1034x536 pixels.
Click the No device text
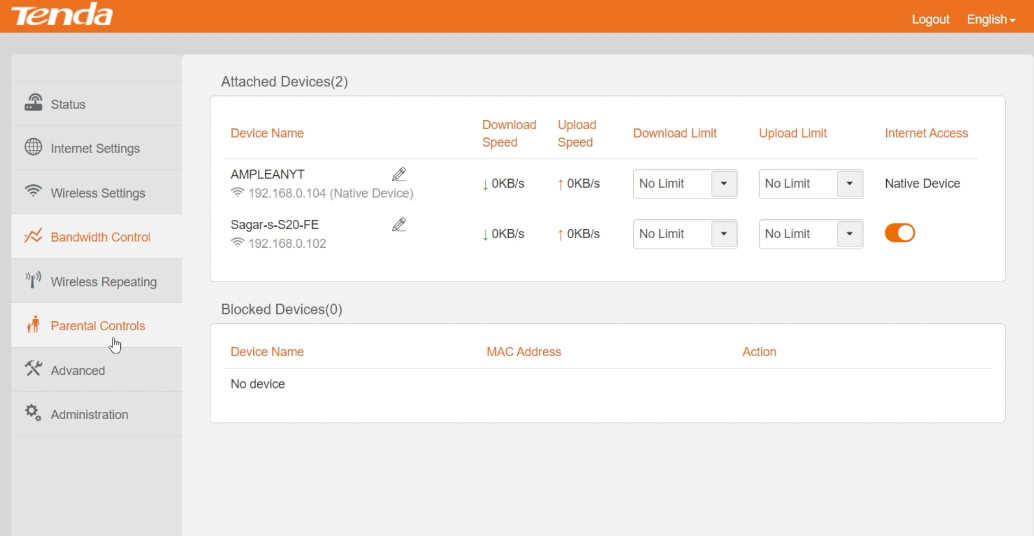coord(258,384)
